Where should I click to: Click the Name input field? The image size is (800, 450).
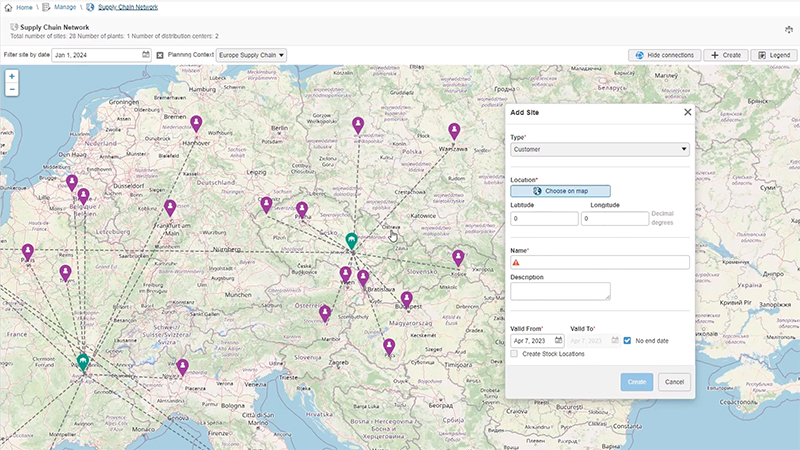click(x=599, y=262)
